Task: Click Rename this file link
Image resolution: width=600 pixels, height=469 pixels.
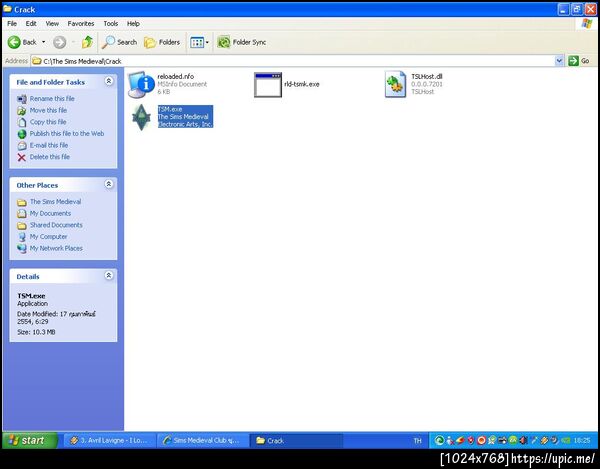Action: (x=52, y=99)
